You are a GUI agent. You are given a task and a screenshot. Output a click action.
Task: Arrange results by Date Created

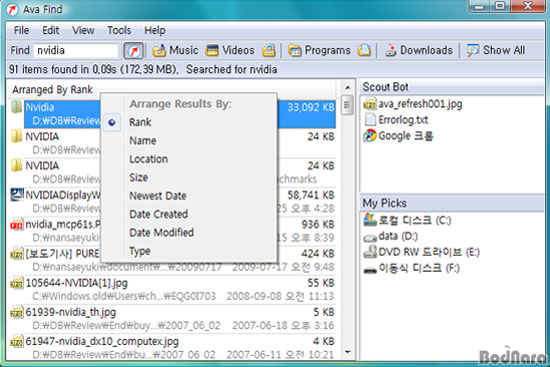[x=159, y=214]
